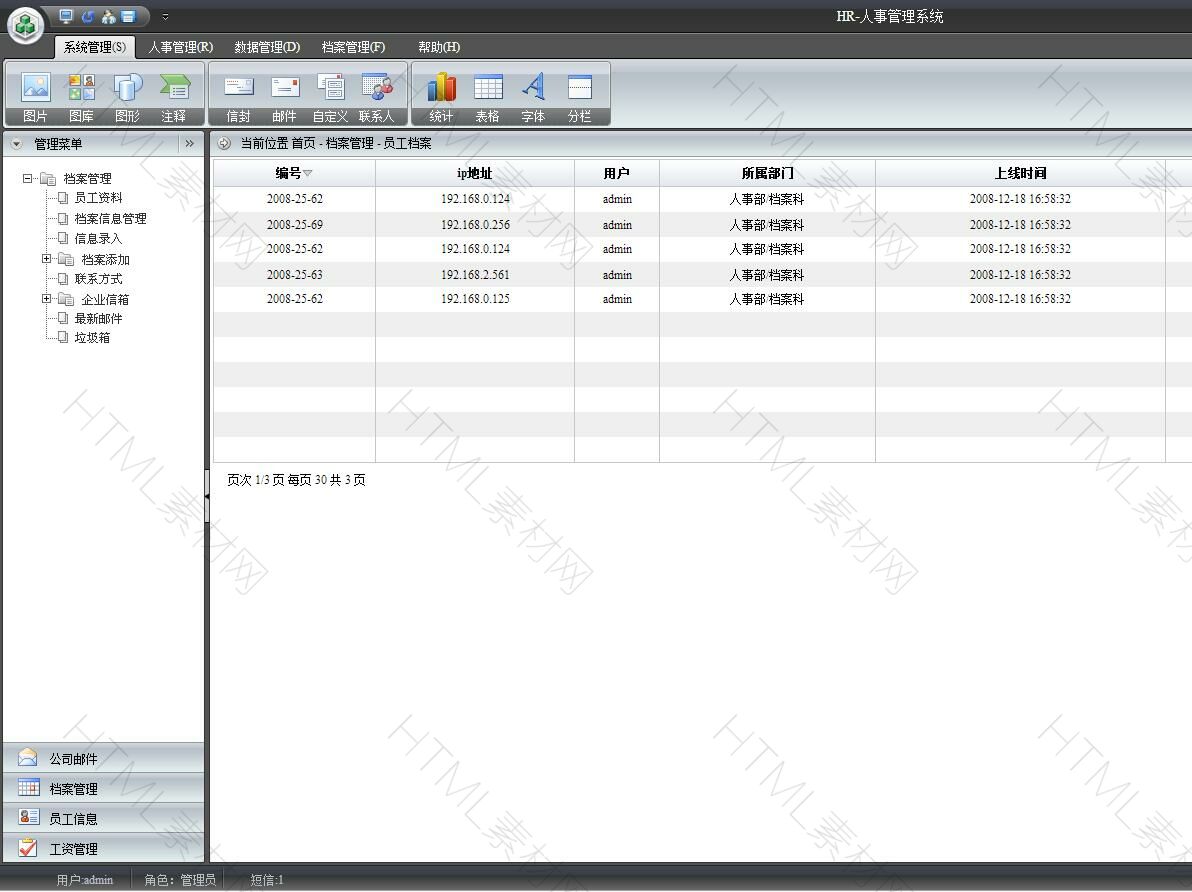Select the 字体 (font) toolbar icon
1192x892 pixels.
point(533,89)
